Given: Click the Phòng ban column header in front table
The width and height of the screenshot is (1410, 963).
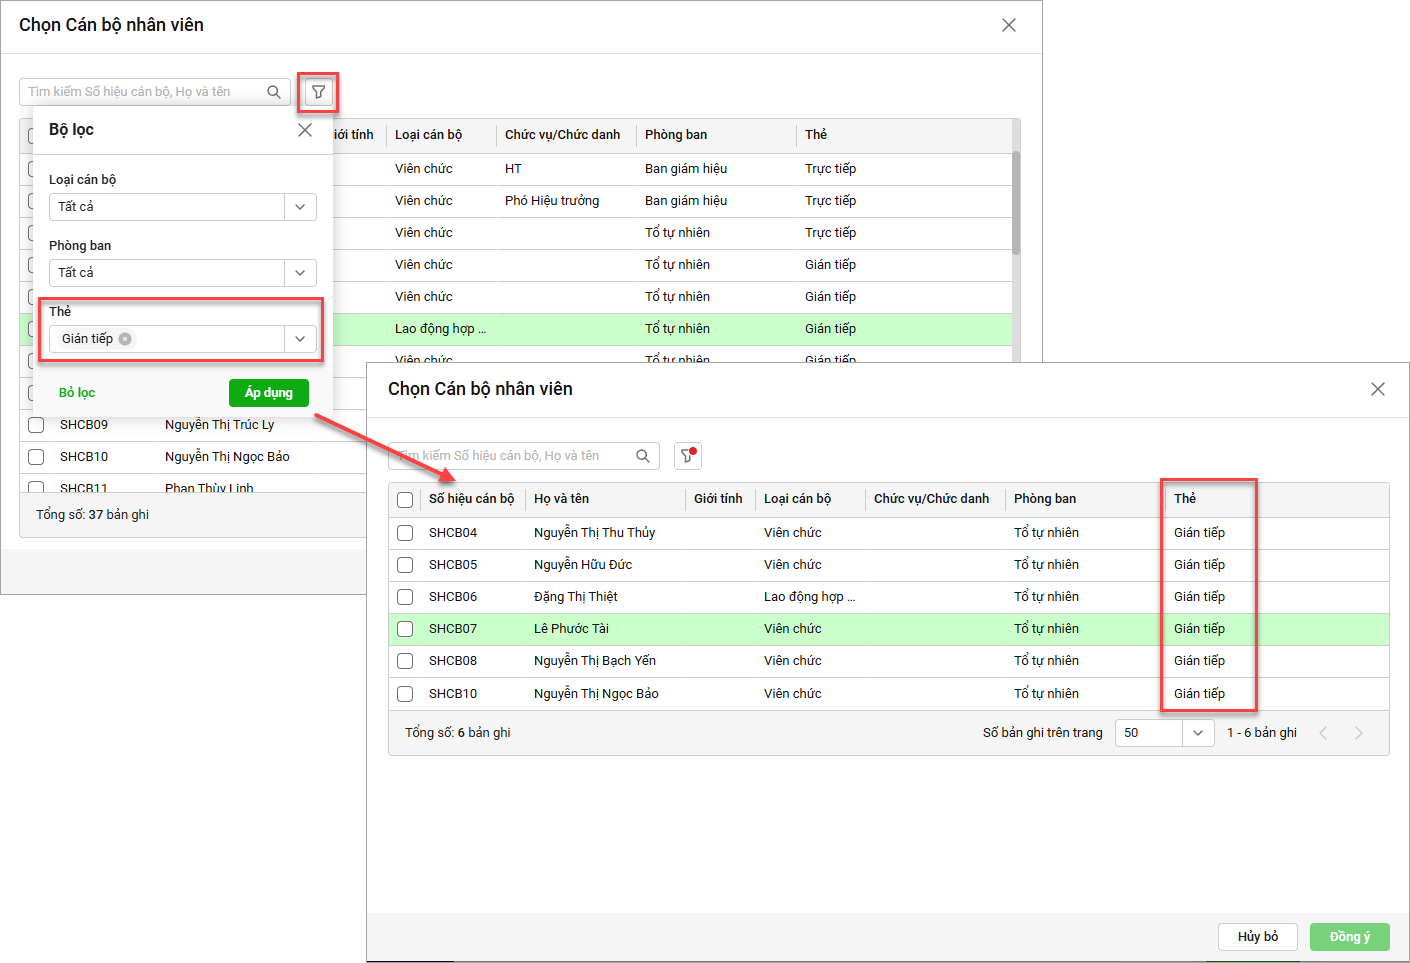Looking at the screenshot, I should 1044,499.
